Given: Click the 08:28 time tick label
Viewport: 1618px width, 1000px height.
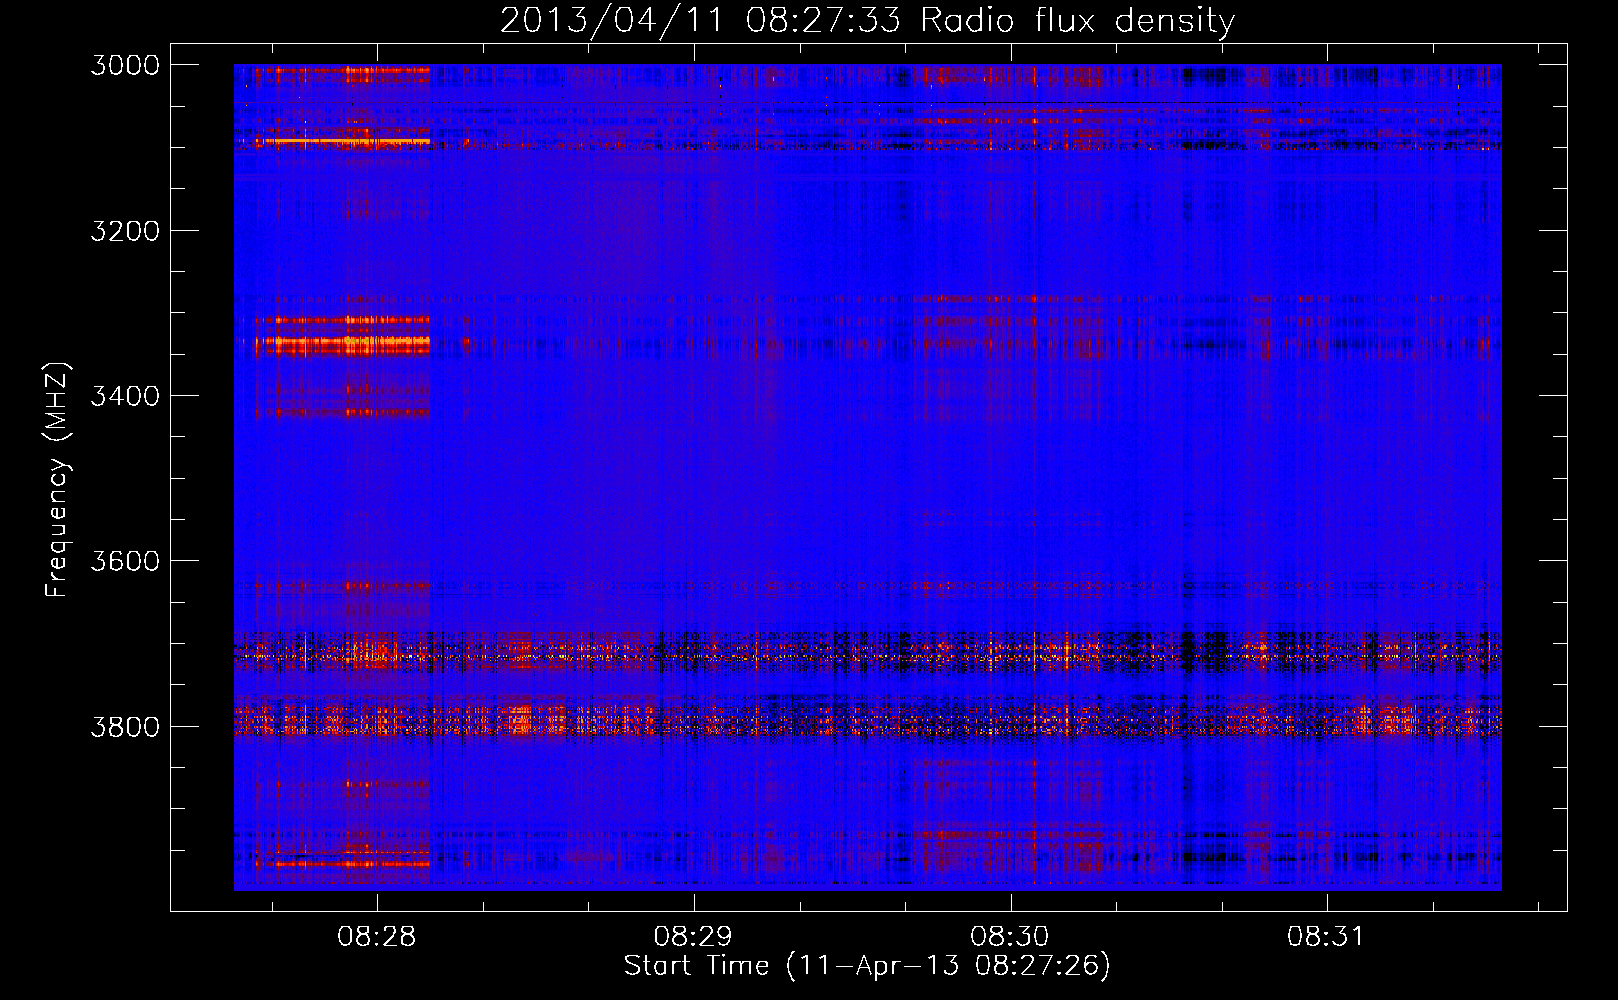Looking at the screenshot, I should pos(376,937).
